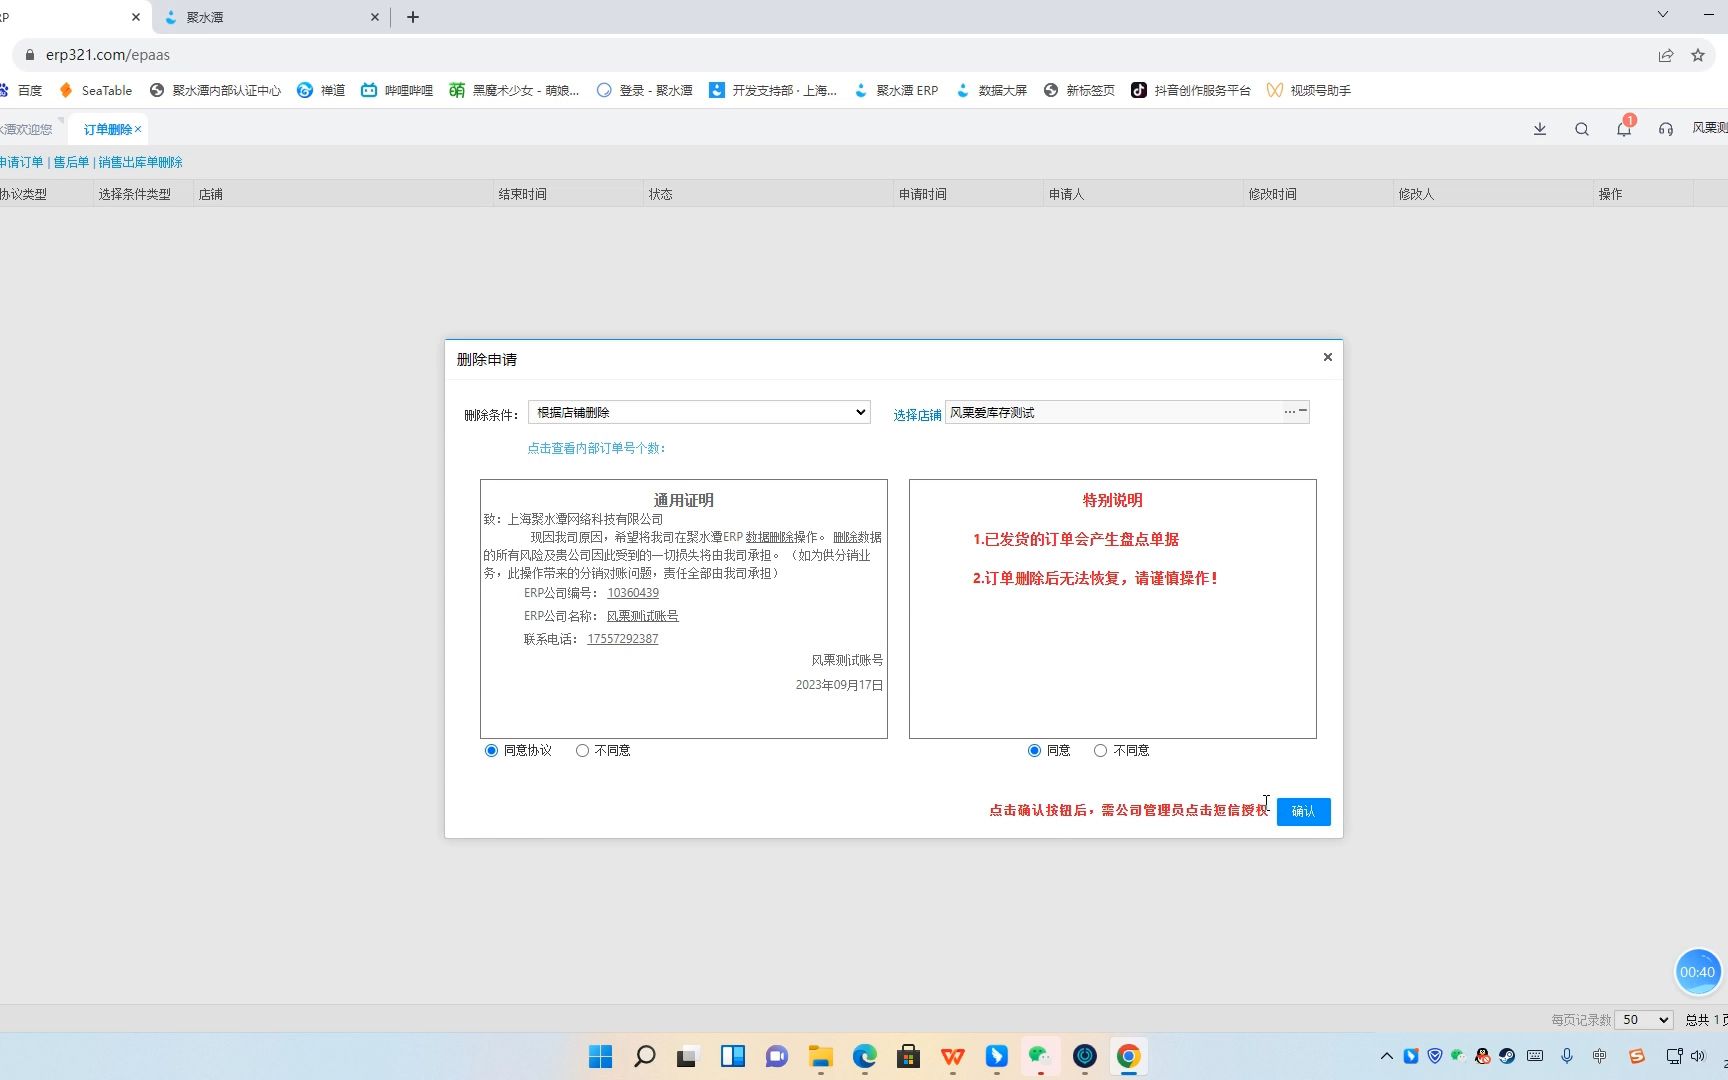This screenshot has width=1728, height=1080.
Task: Close the 订单删除 tab
Action: [x=138, y=129]
